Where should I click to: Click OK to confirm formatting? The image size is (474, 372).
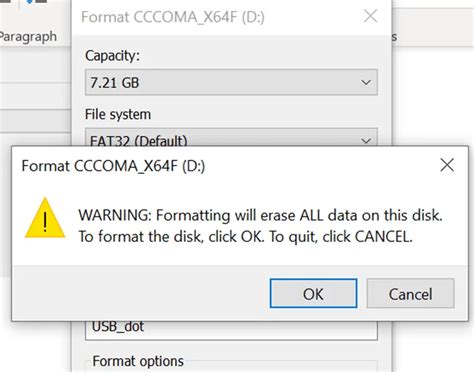(x=313, y=293)
